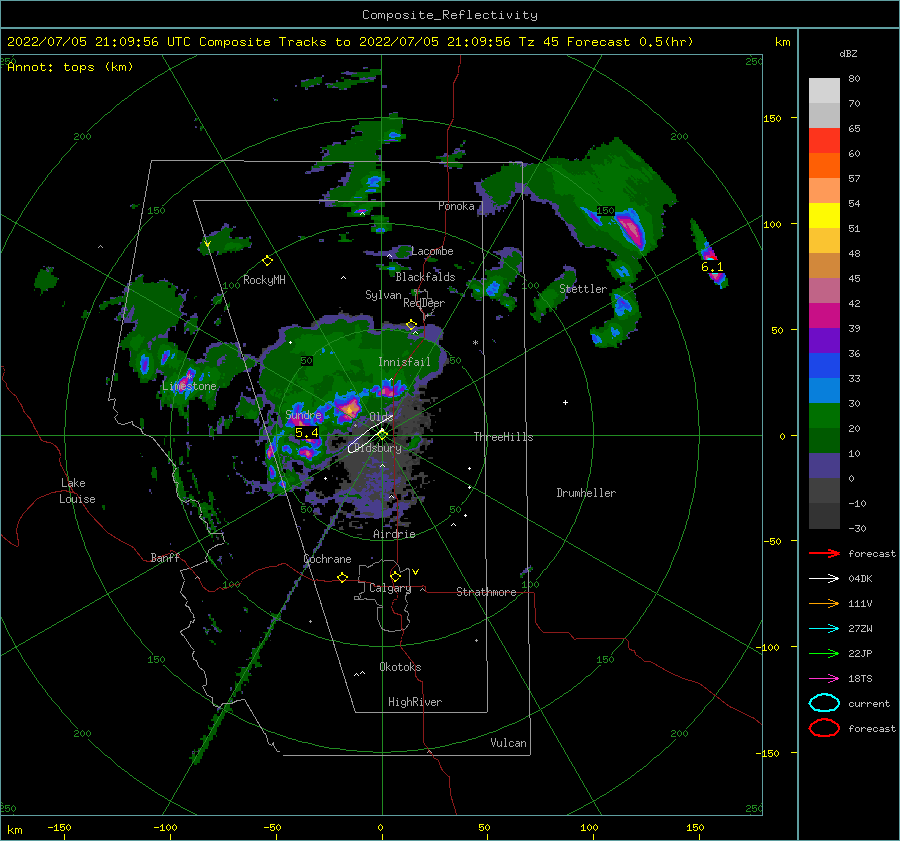
Task: Click the RockyMH label
Action: (264, 280)
